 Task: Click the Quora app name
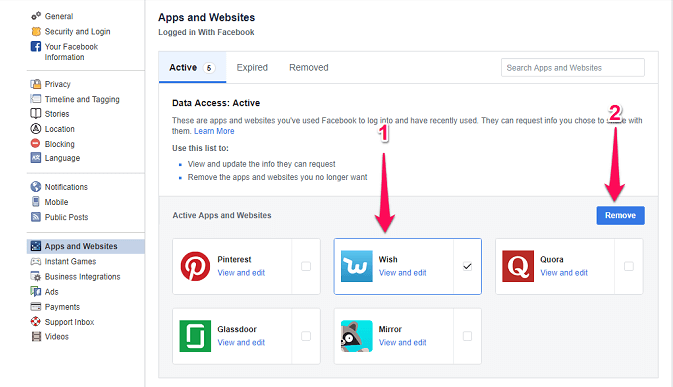click(552, 259)
